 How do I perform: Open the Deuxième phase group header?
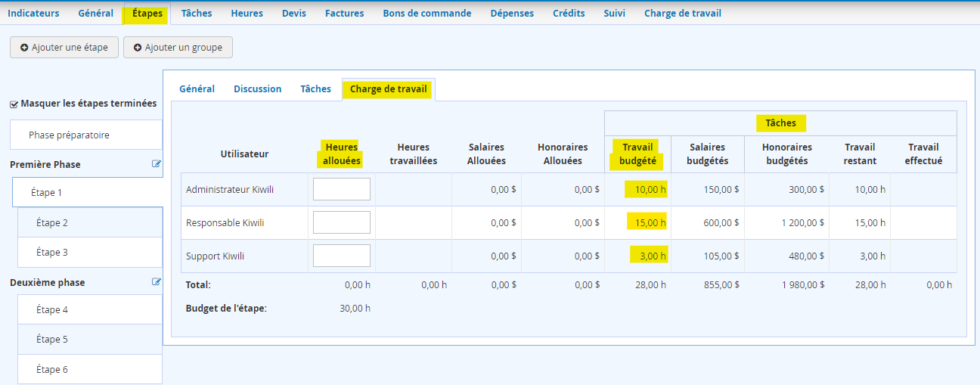click(x=48, y=282)
